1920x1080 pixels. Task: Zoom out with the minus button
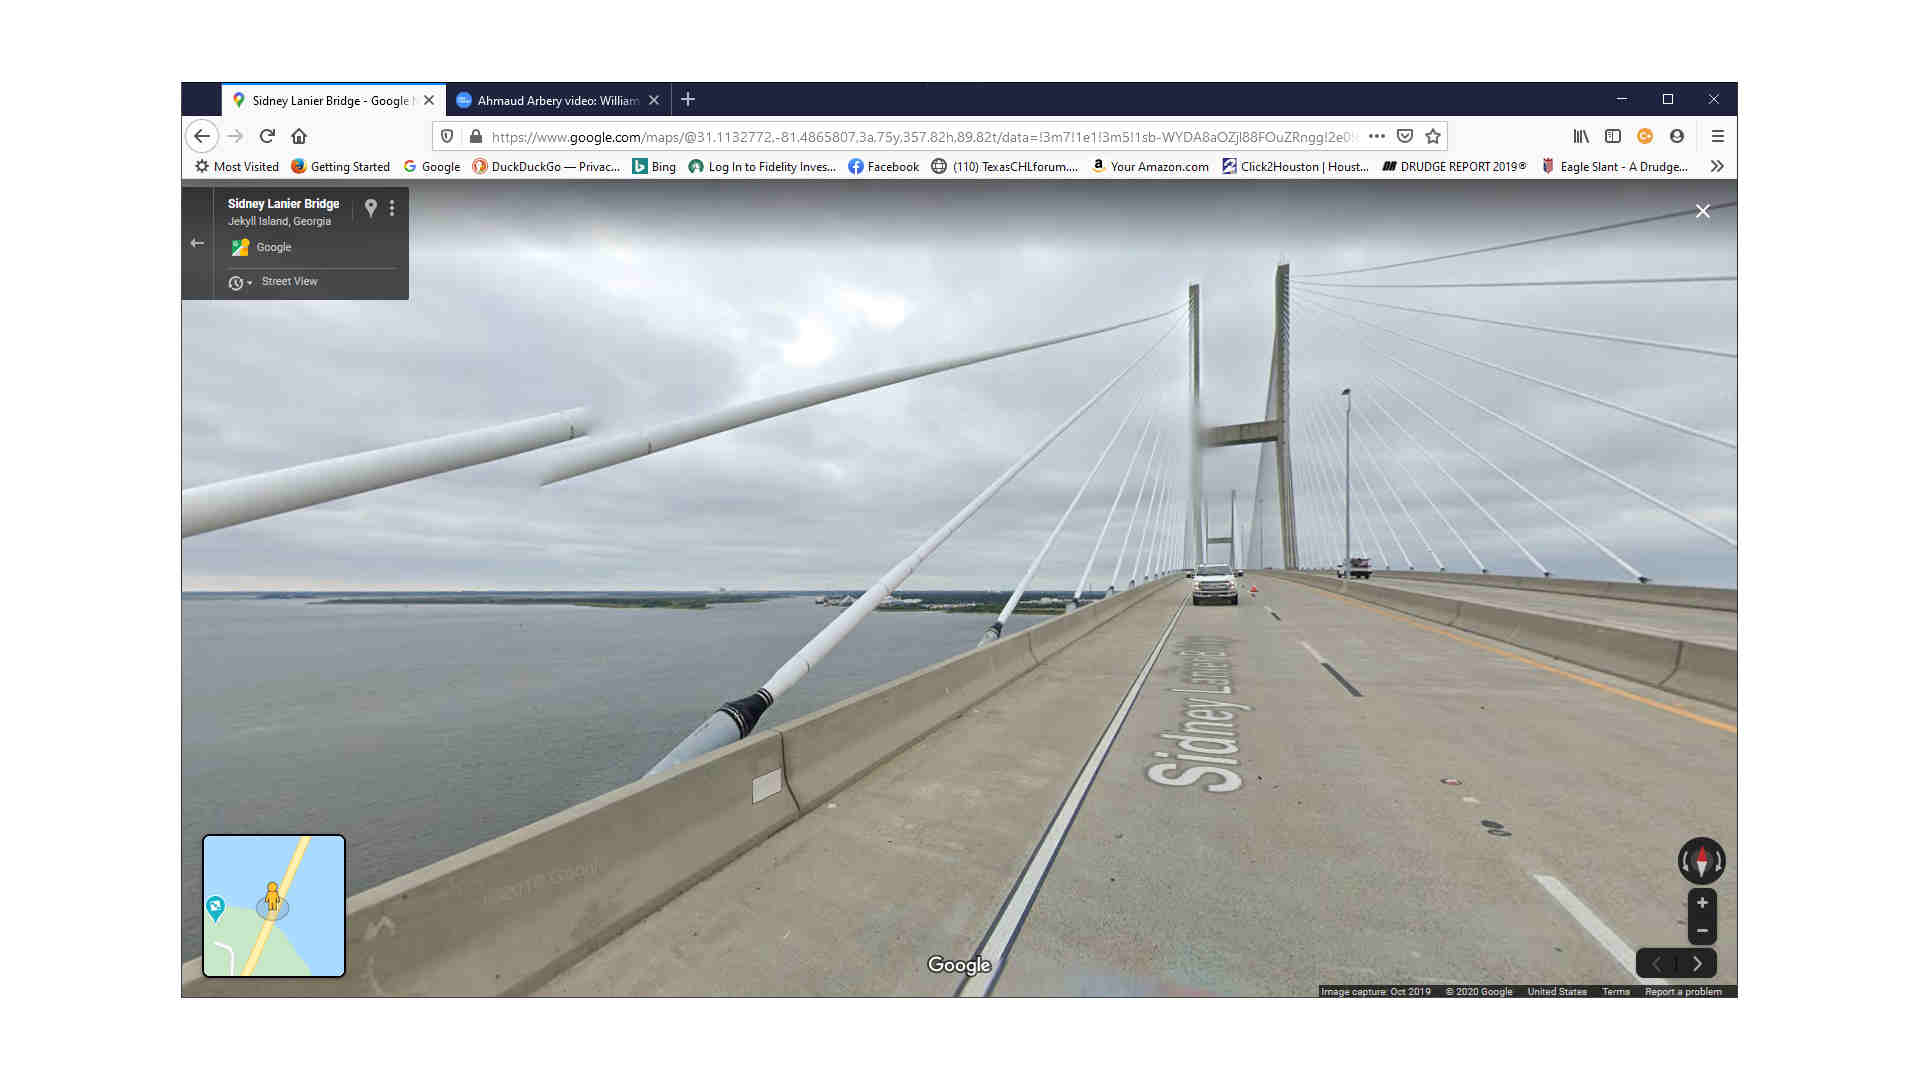1702,931
